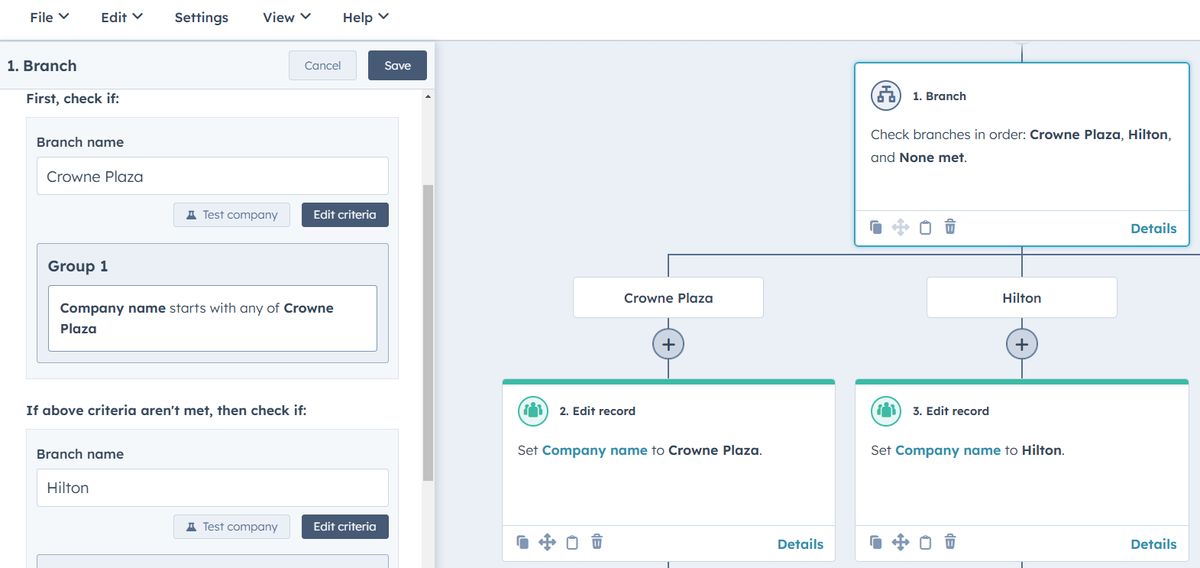Click the 'First, check if:' heading
This screenshot has height=568, width=1200.
tap(73, 98)
